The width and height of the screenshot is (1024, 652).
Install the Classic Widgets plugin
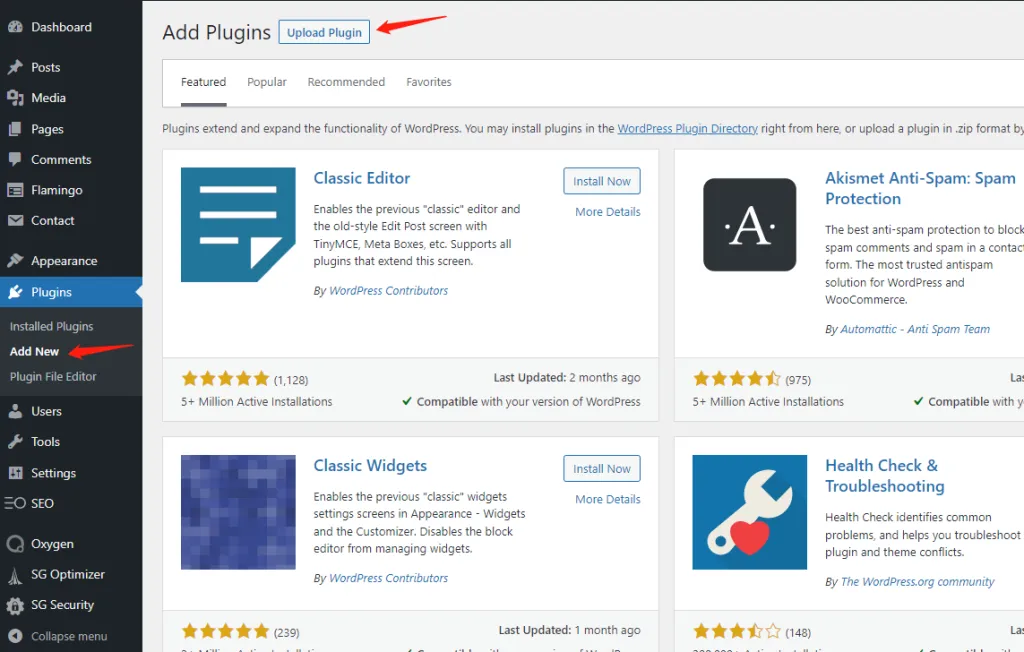602,468
